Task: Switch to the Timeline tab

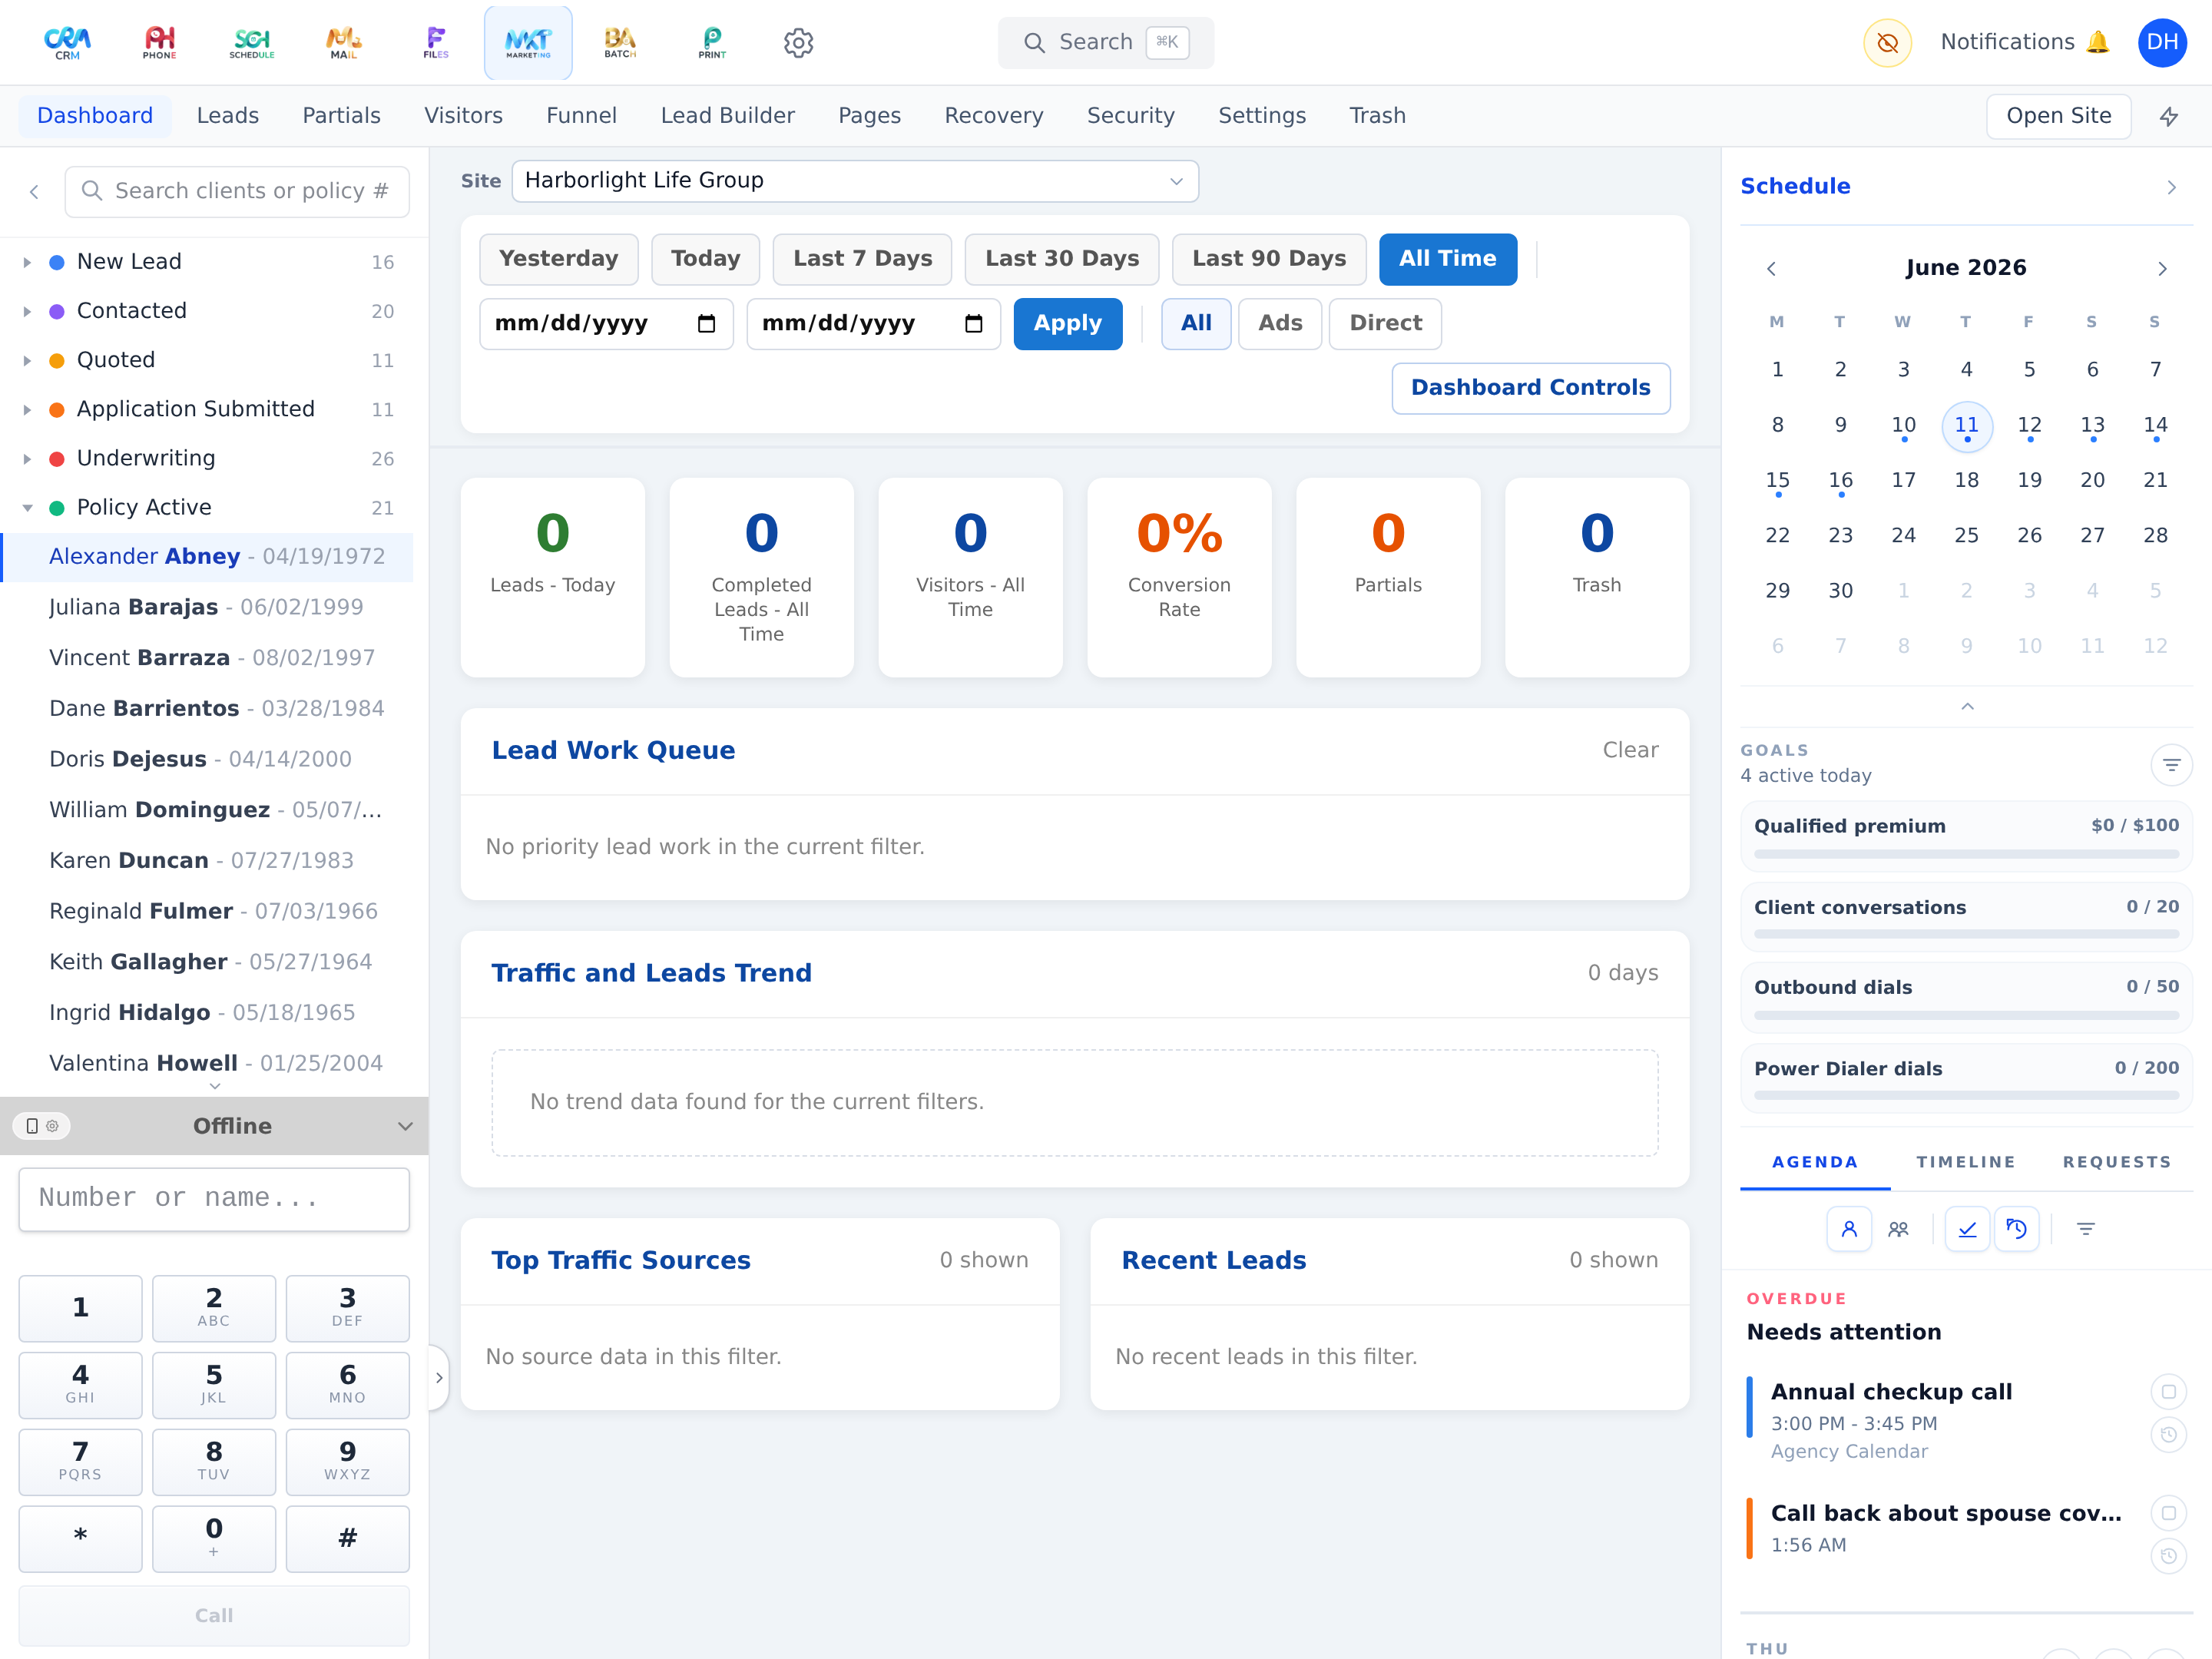Action: 1965,1162
